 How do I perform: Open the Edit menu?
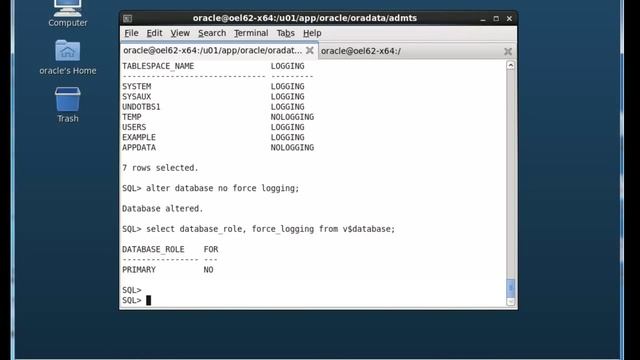(x=154, y=33)
